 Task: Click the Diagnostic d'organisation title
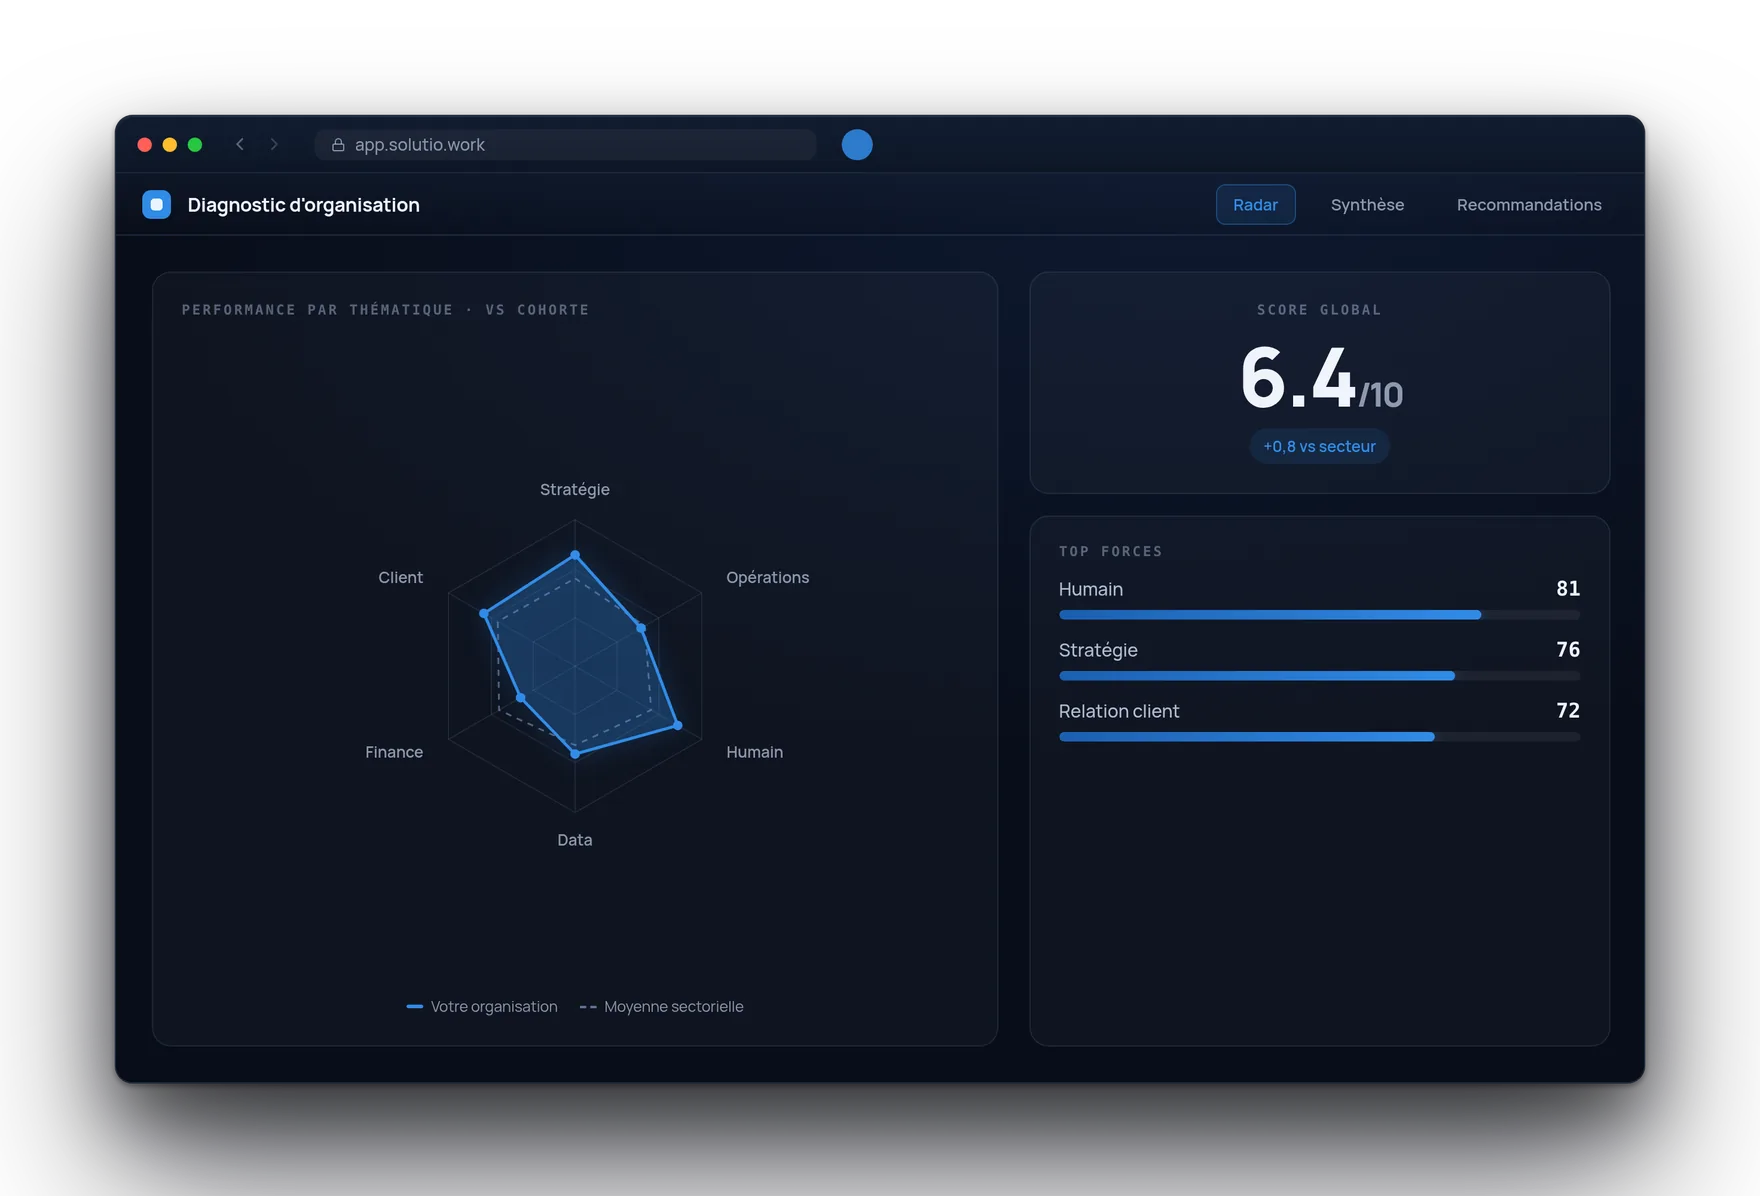tap(304, 205)
